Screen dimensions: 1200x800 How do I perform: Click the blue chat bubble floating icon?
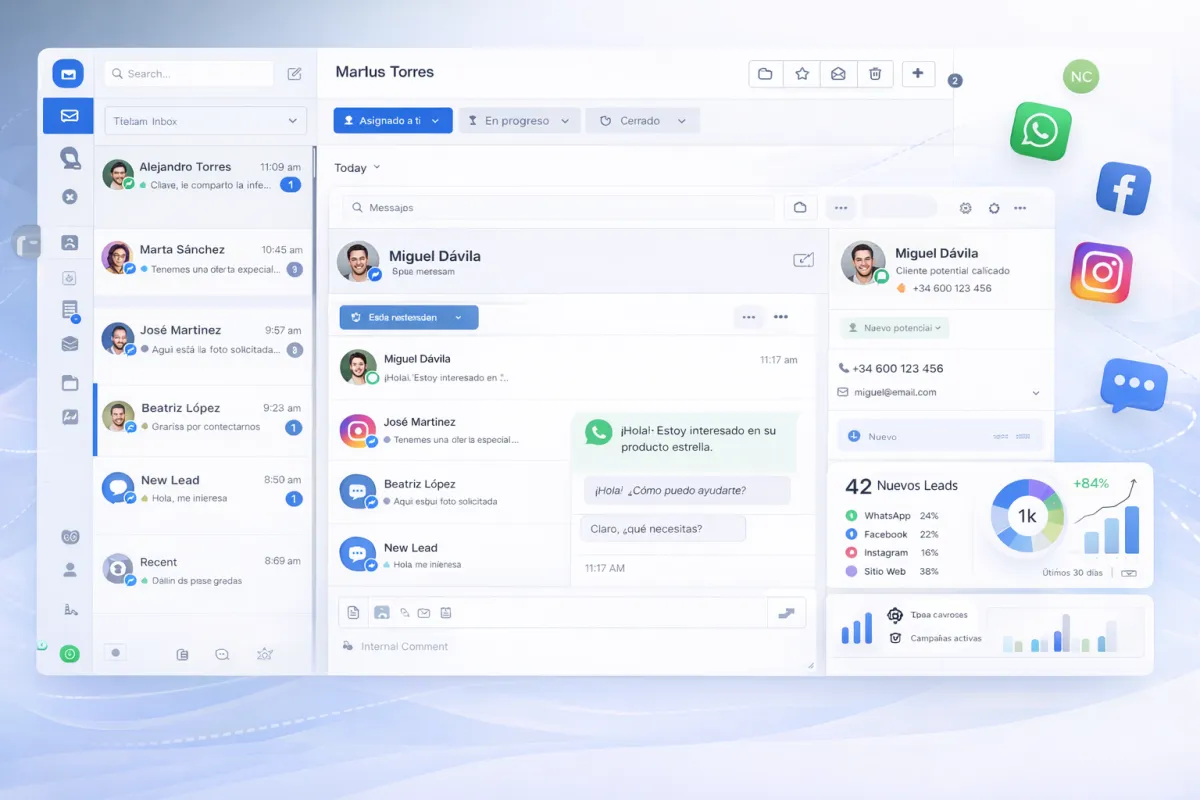pos(1133,384)
